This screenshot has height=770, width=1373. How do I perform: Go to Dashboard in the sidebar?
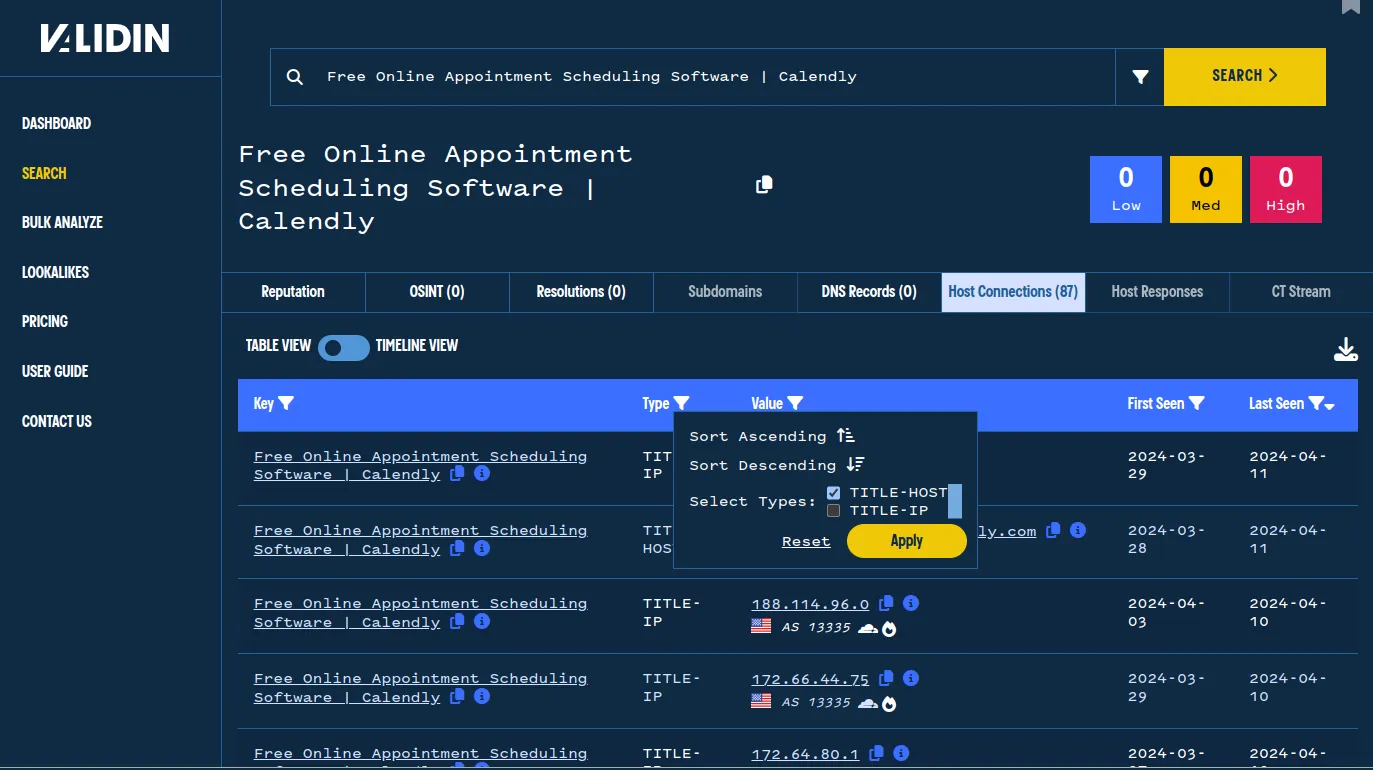pyautogui.click(x=56, y=123)
